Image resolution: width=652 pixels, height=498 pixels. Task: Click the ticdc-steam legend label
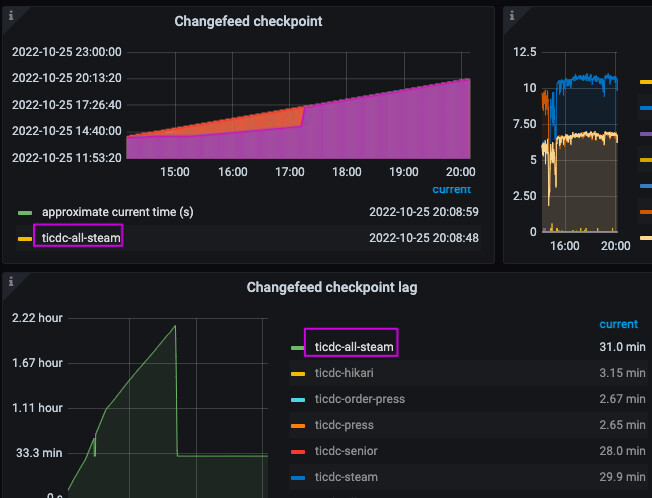(x=347, y=477)
